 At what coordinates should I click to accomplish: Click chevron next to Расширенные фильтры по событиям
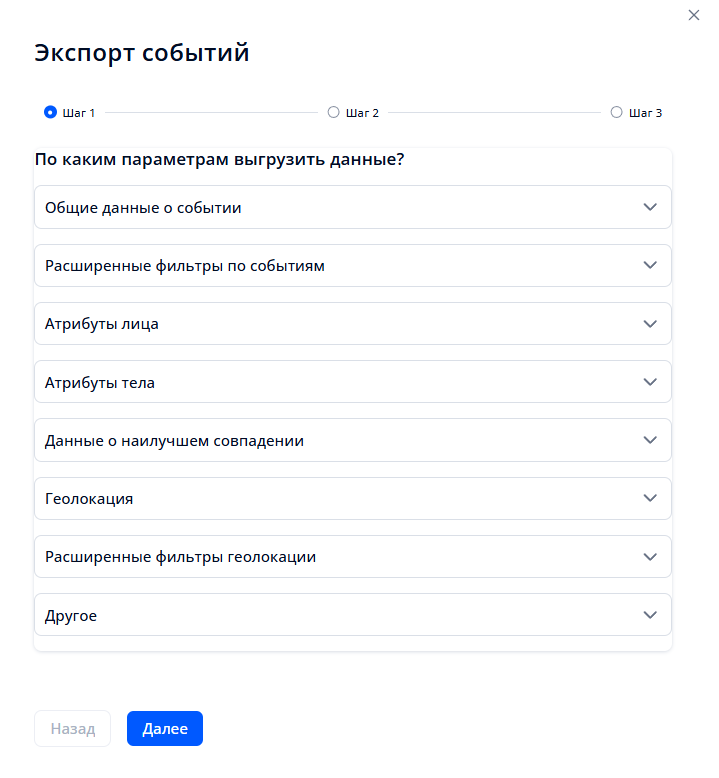pos(650,265)
